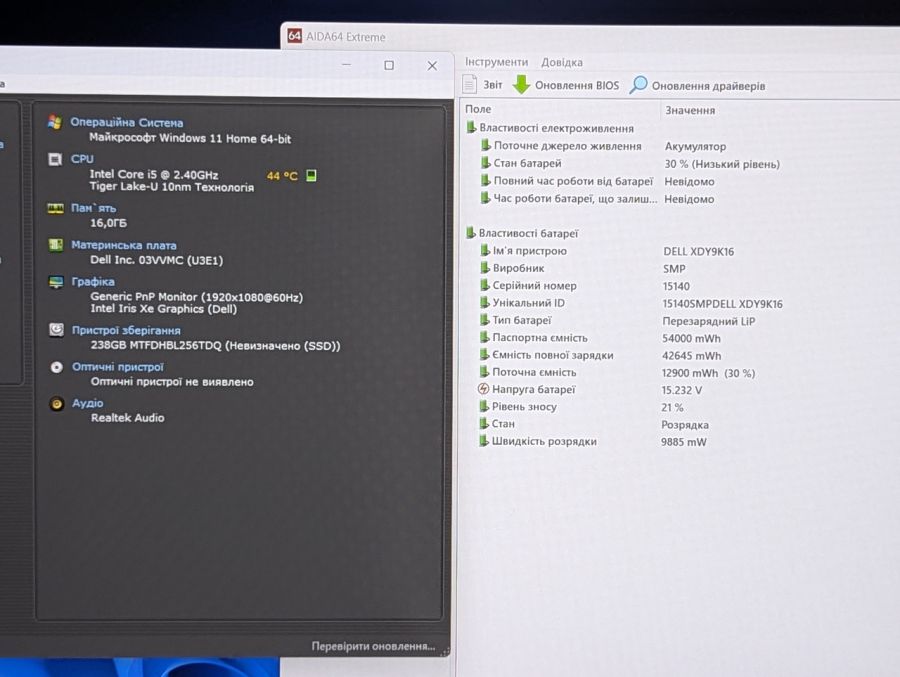This screenshot has width=900, height=677.
Task: Click the chip icon next to CPU
Action: click(55, 159)
